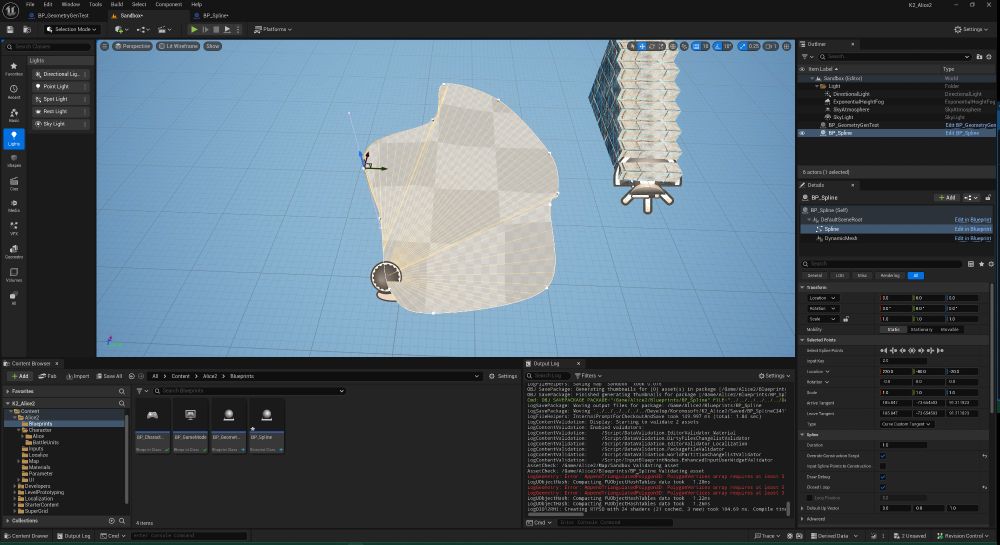Click the lock icon in Details header

point(988,198)
